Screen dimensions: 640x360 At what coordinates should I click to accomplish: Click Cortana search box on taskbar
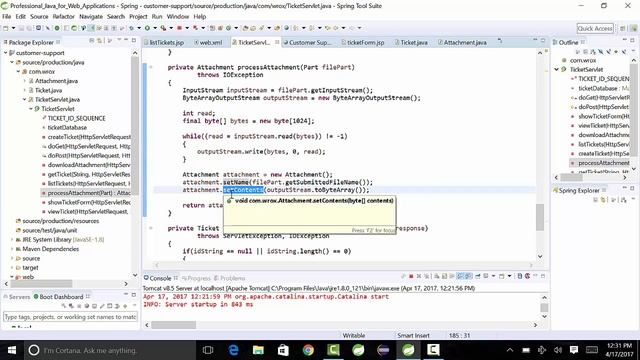[111, 350]
